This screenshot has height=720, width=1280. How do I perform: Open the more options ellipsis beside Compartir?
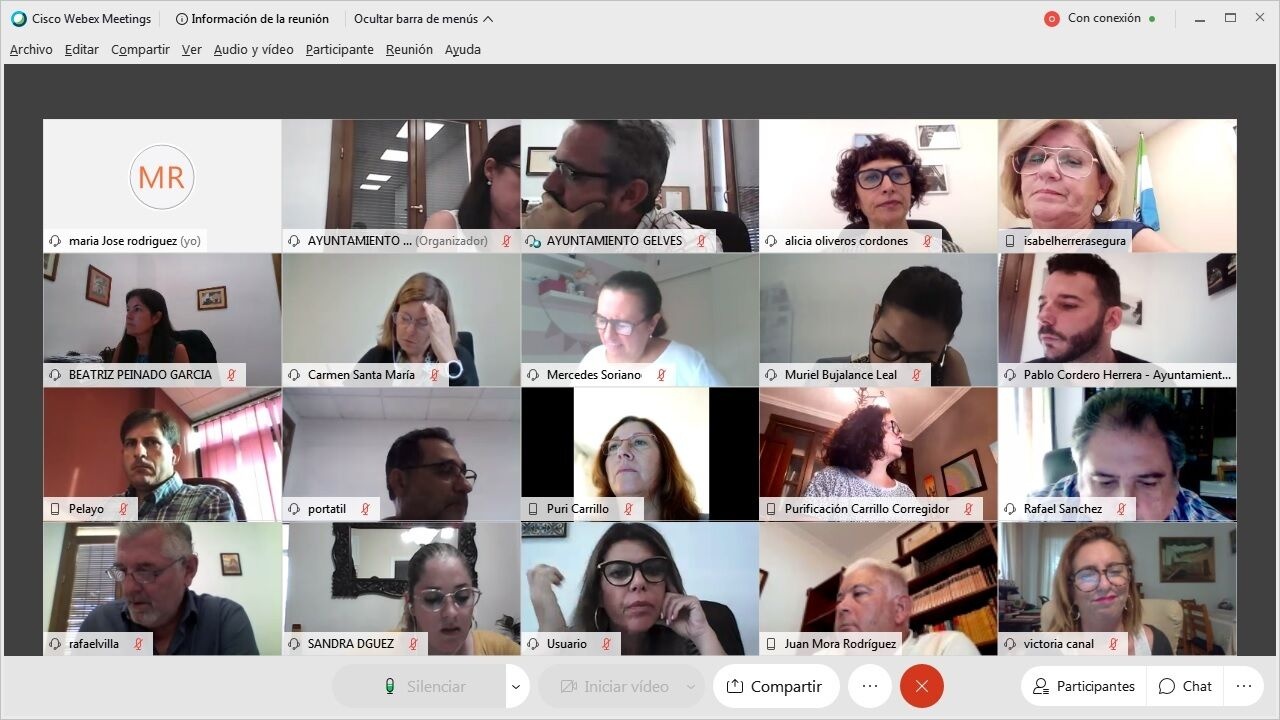pos(869,686)
